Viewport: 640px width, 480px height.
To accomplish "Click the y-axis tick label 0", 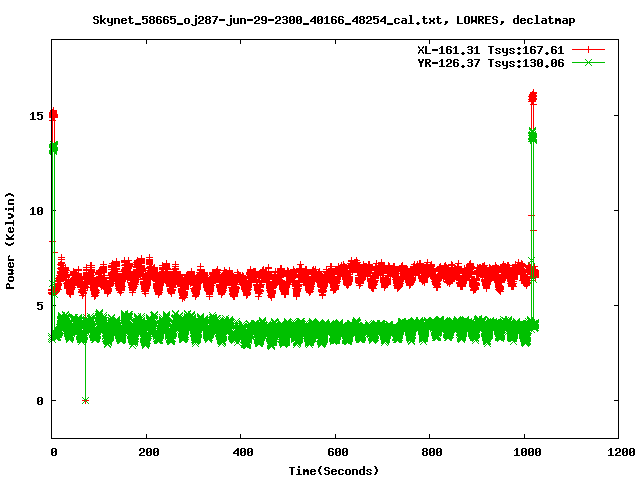I will pos(40,401).
